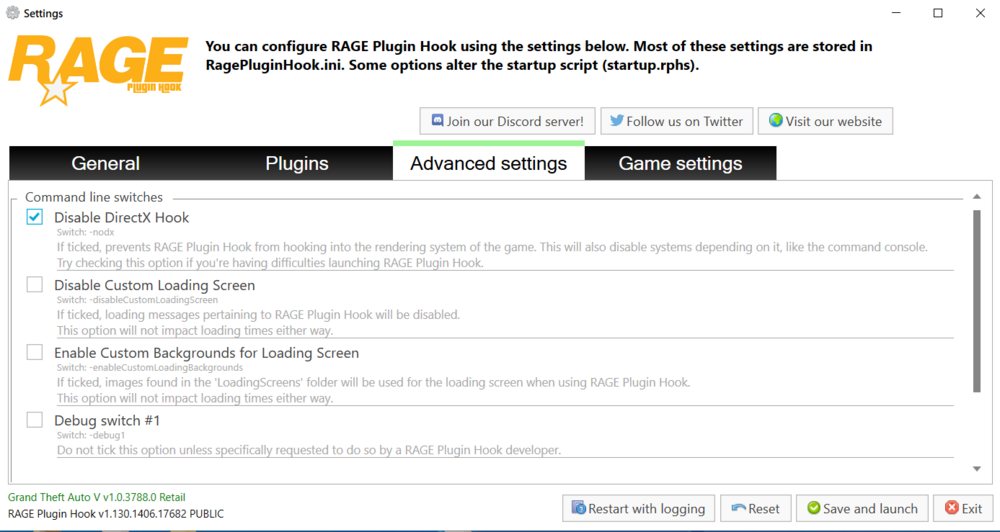Click the Twitter bird icon

pos(617,121)
